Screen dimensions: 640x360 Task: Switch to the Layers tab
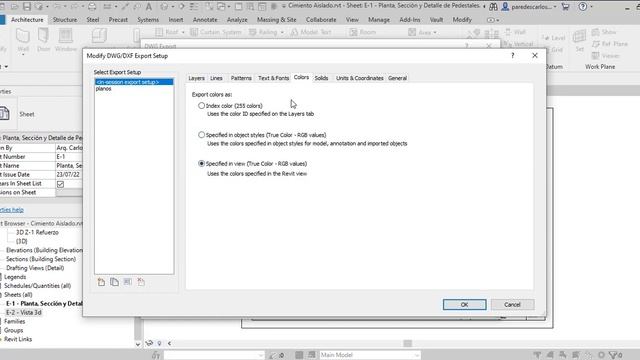point(196,78)
